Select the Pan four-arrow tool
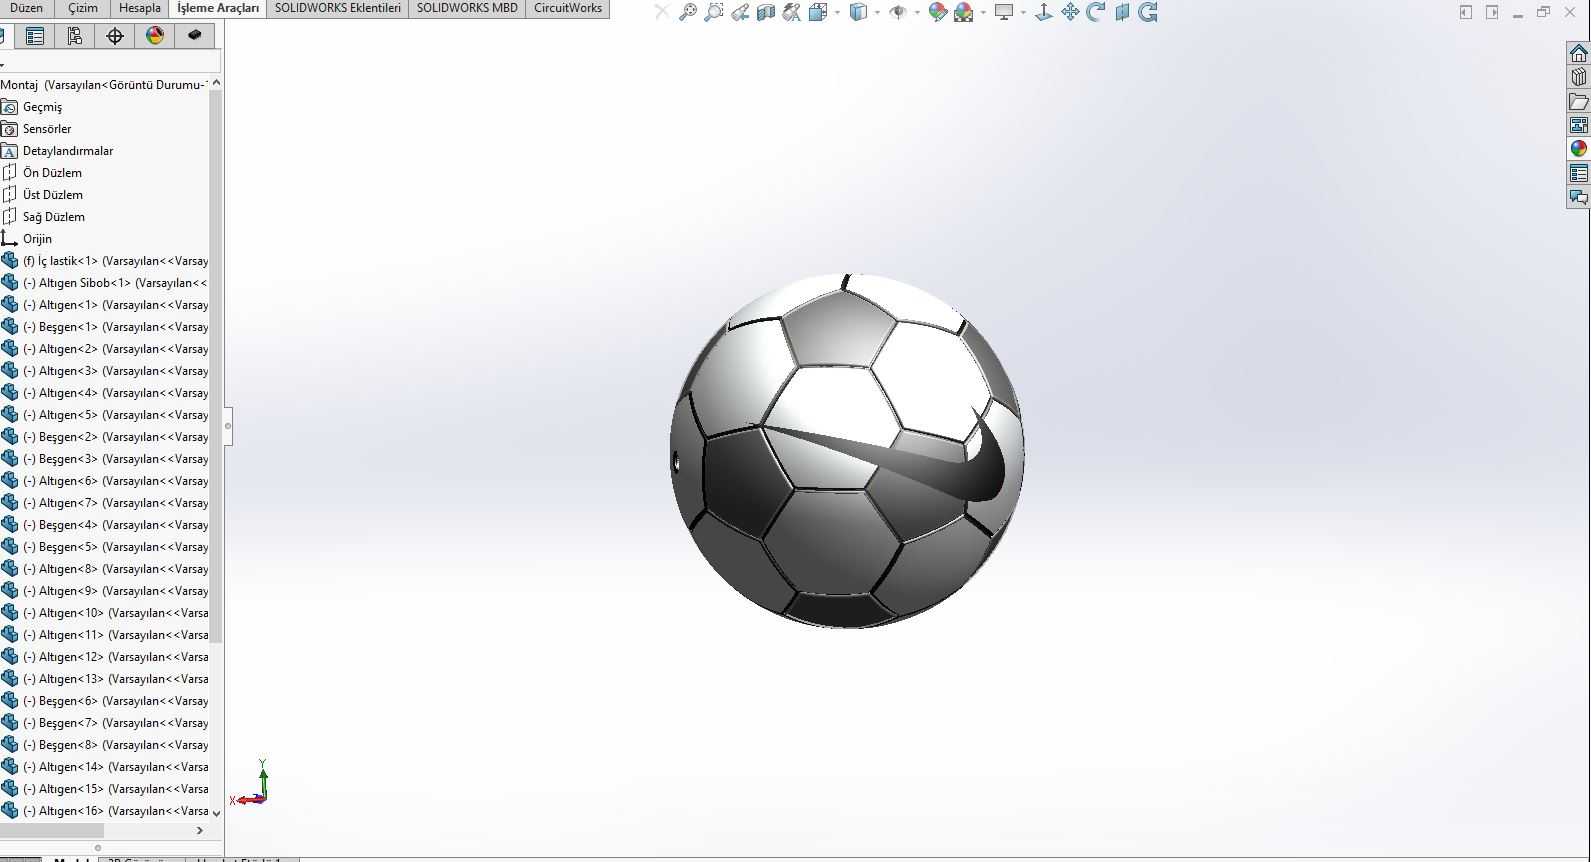The image size is (1591, 862). [1070, 12]
